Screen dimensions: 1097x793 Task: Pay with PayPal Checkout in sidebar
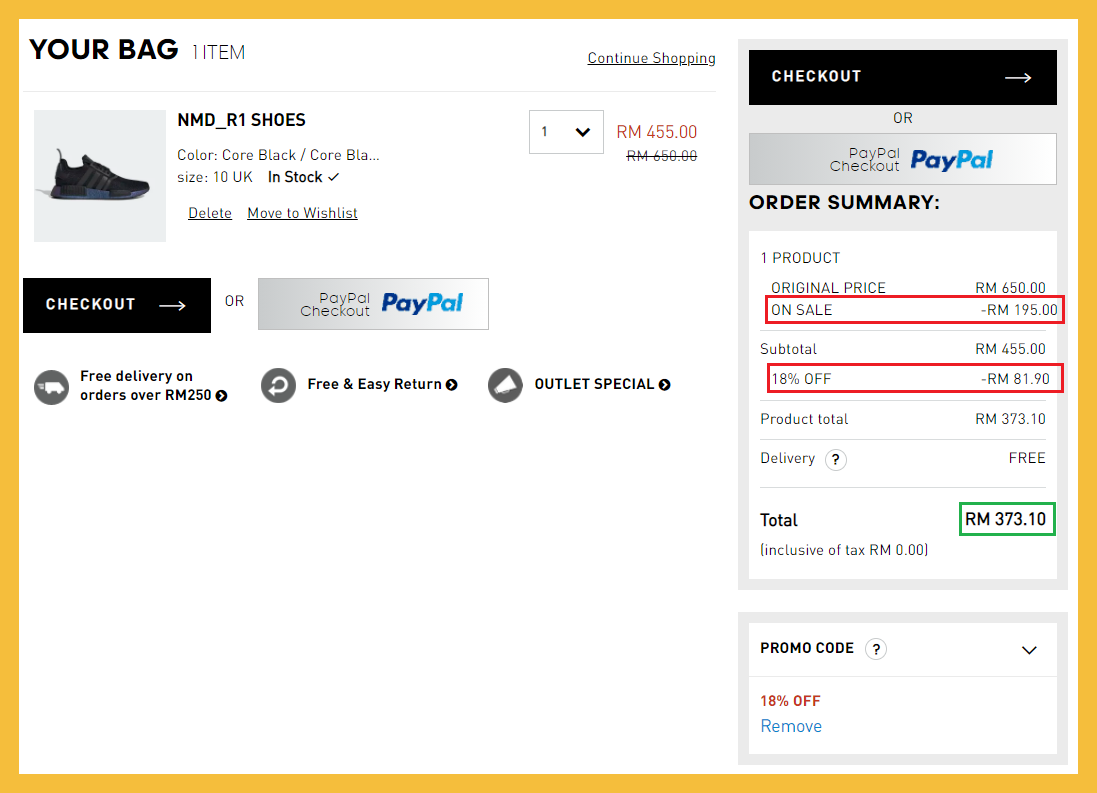tap(902, 159)
